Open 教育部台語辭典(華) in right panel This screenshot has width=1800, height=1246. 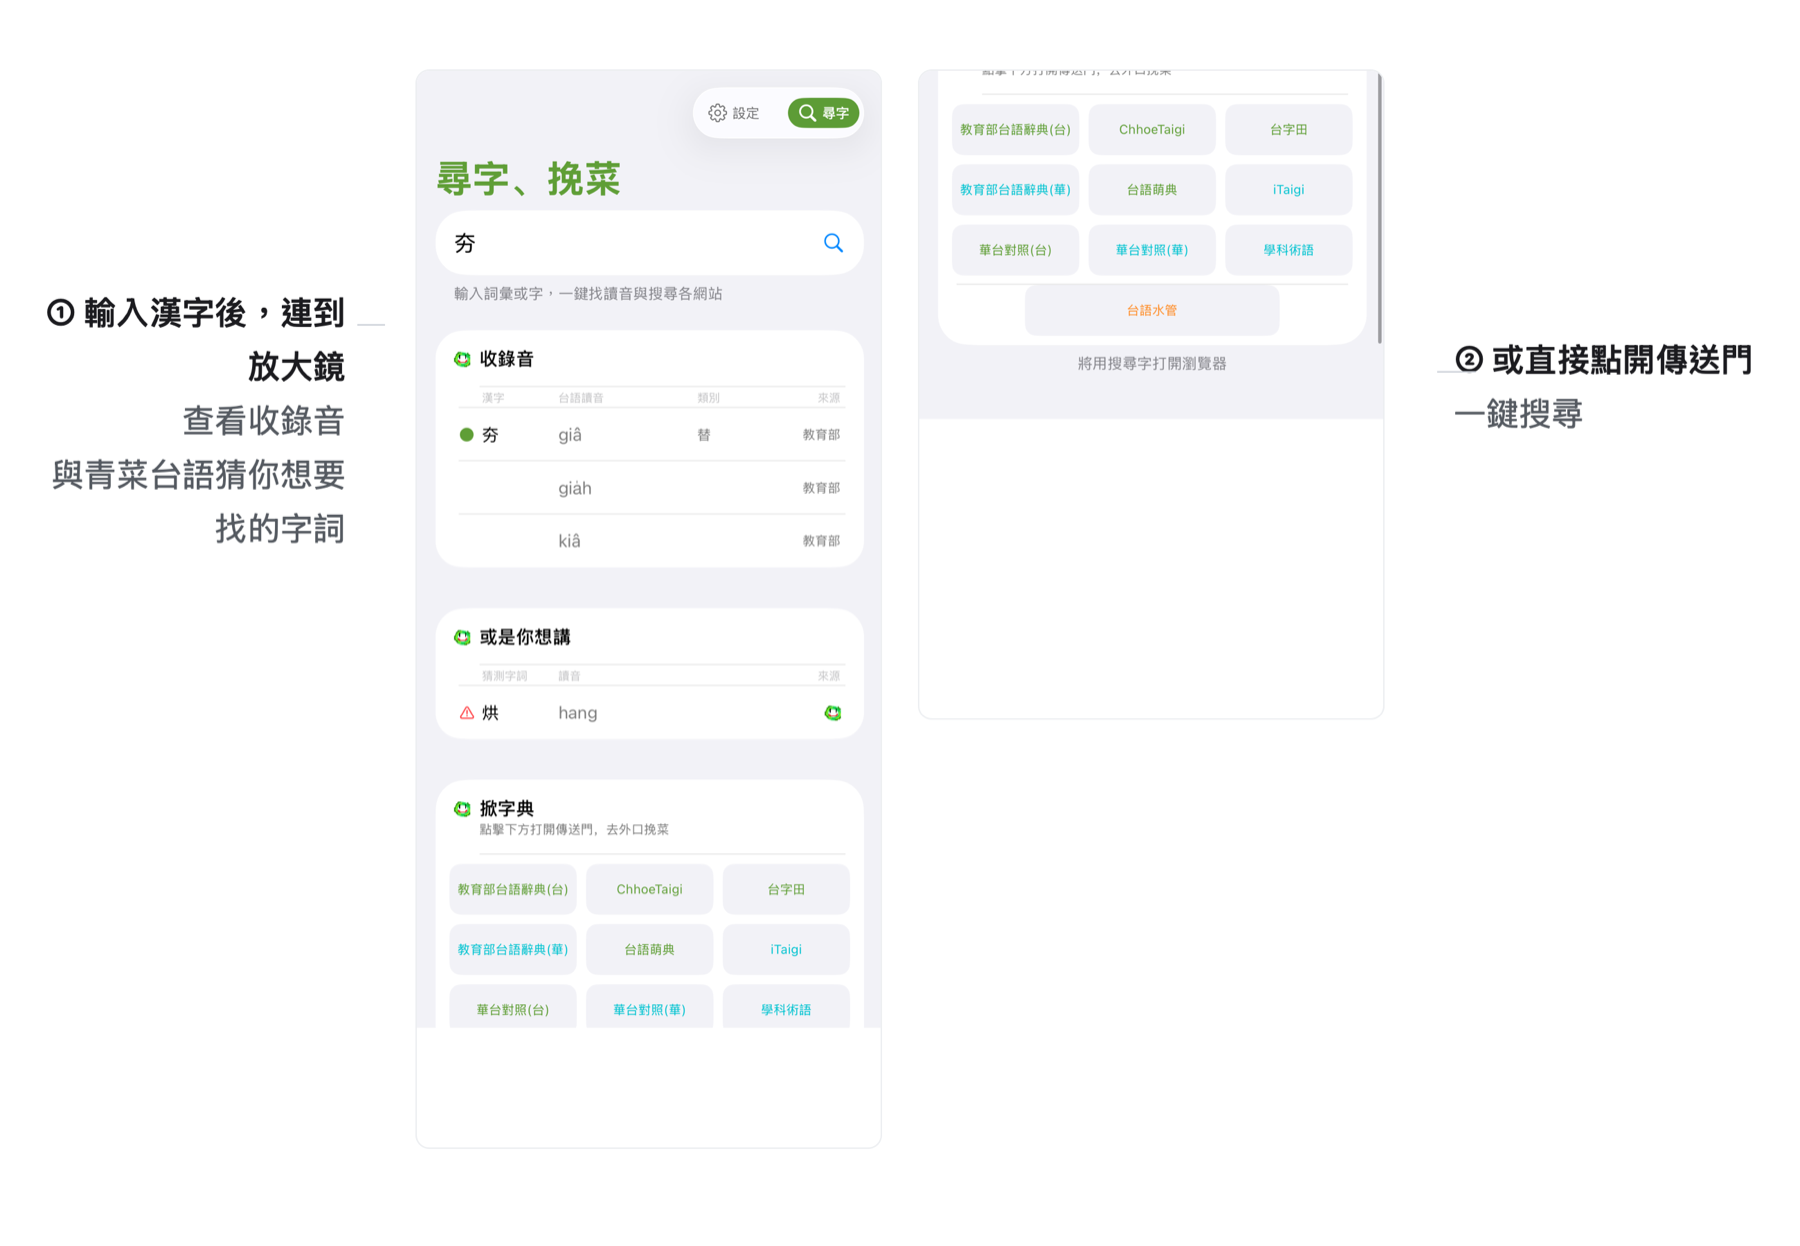click(1015, 189)
